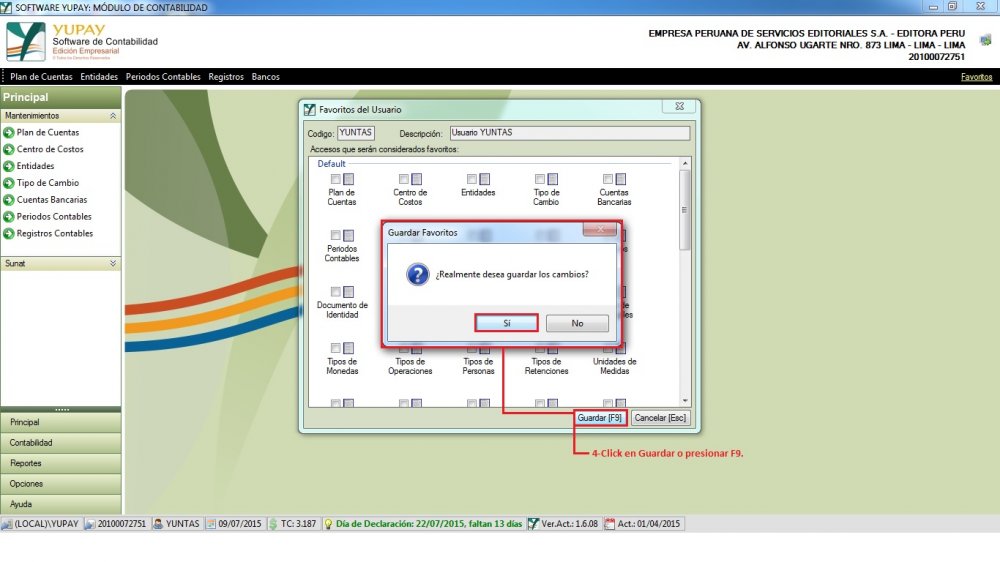
Task: Click the company icon at the header's right edge
Action: pos(986,40)
